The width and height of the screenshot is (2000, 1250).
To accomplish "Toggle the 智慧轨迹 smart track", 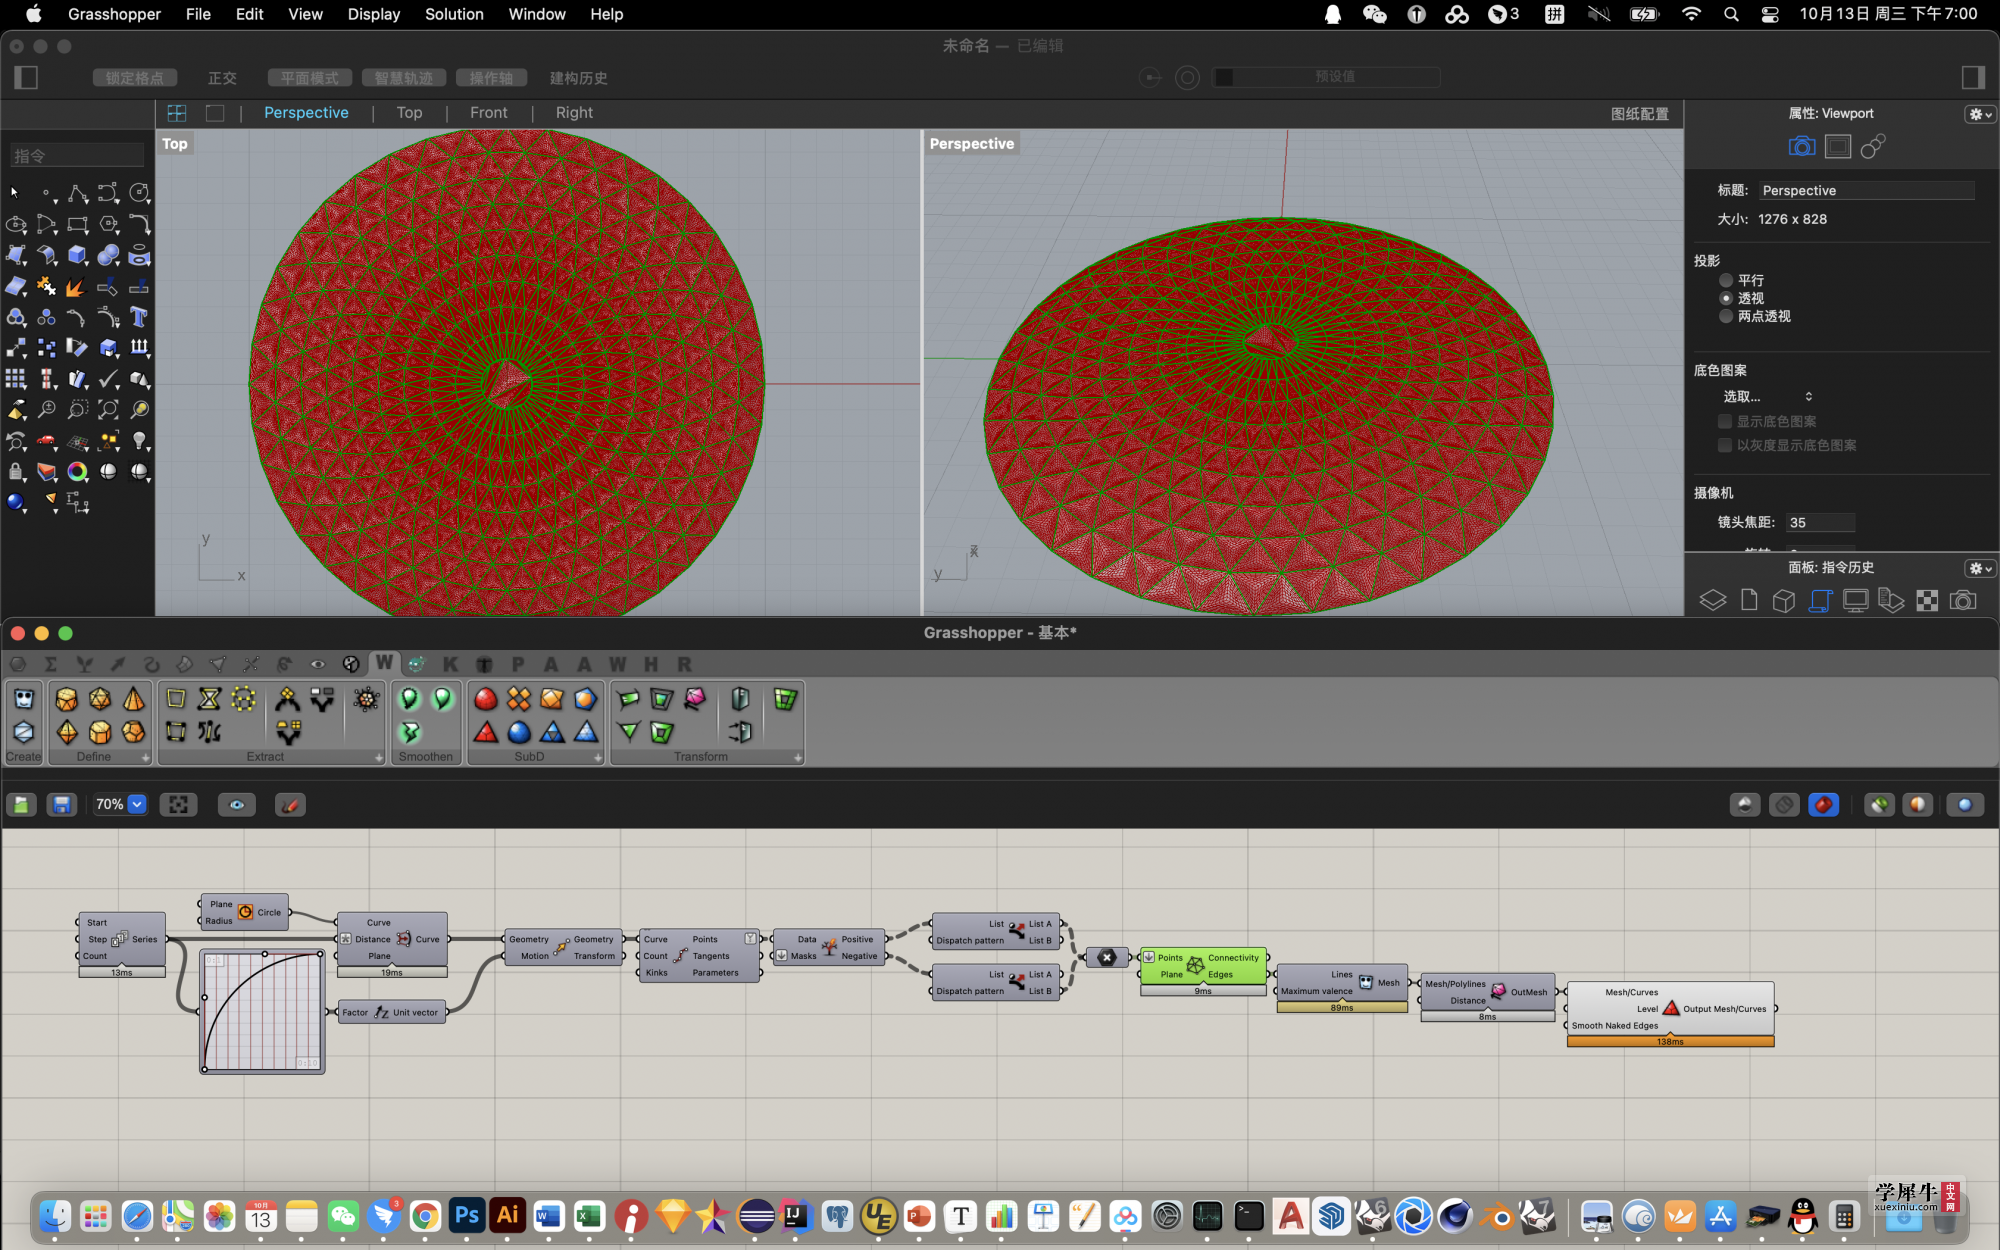I will (404, 78).
